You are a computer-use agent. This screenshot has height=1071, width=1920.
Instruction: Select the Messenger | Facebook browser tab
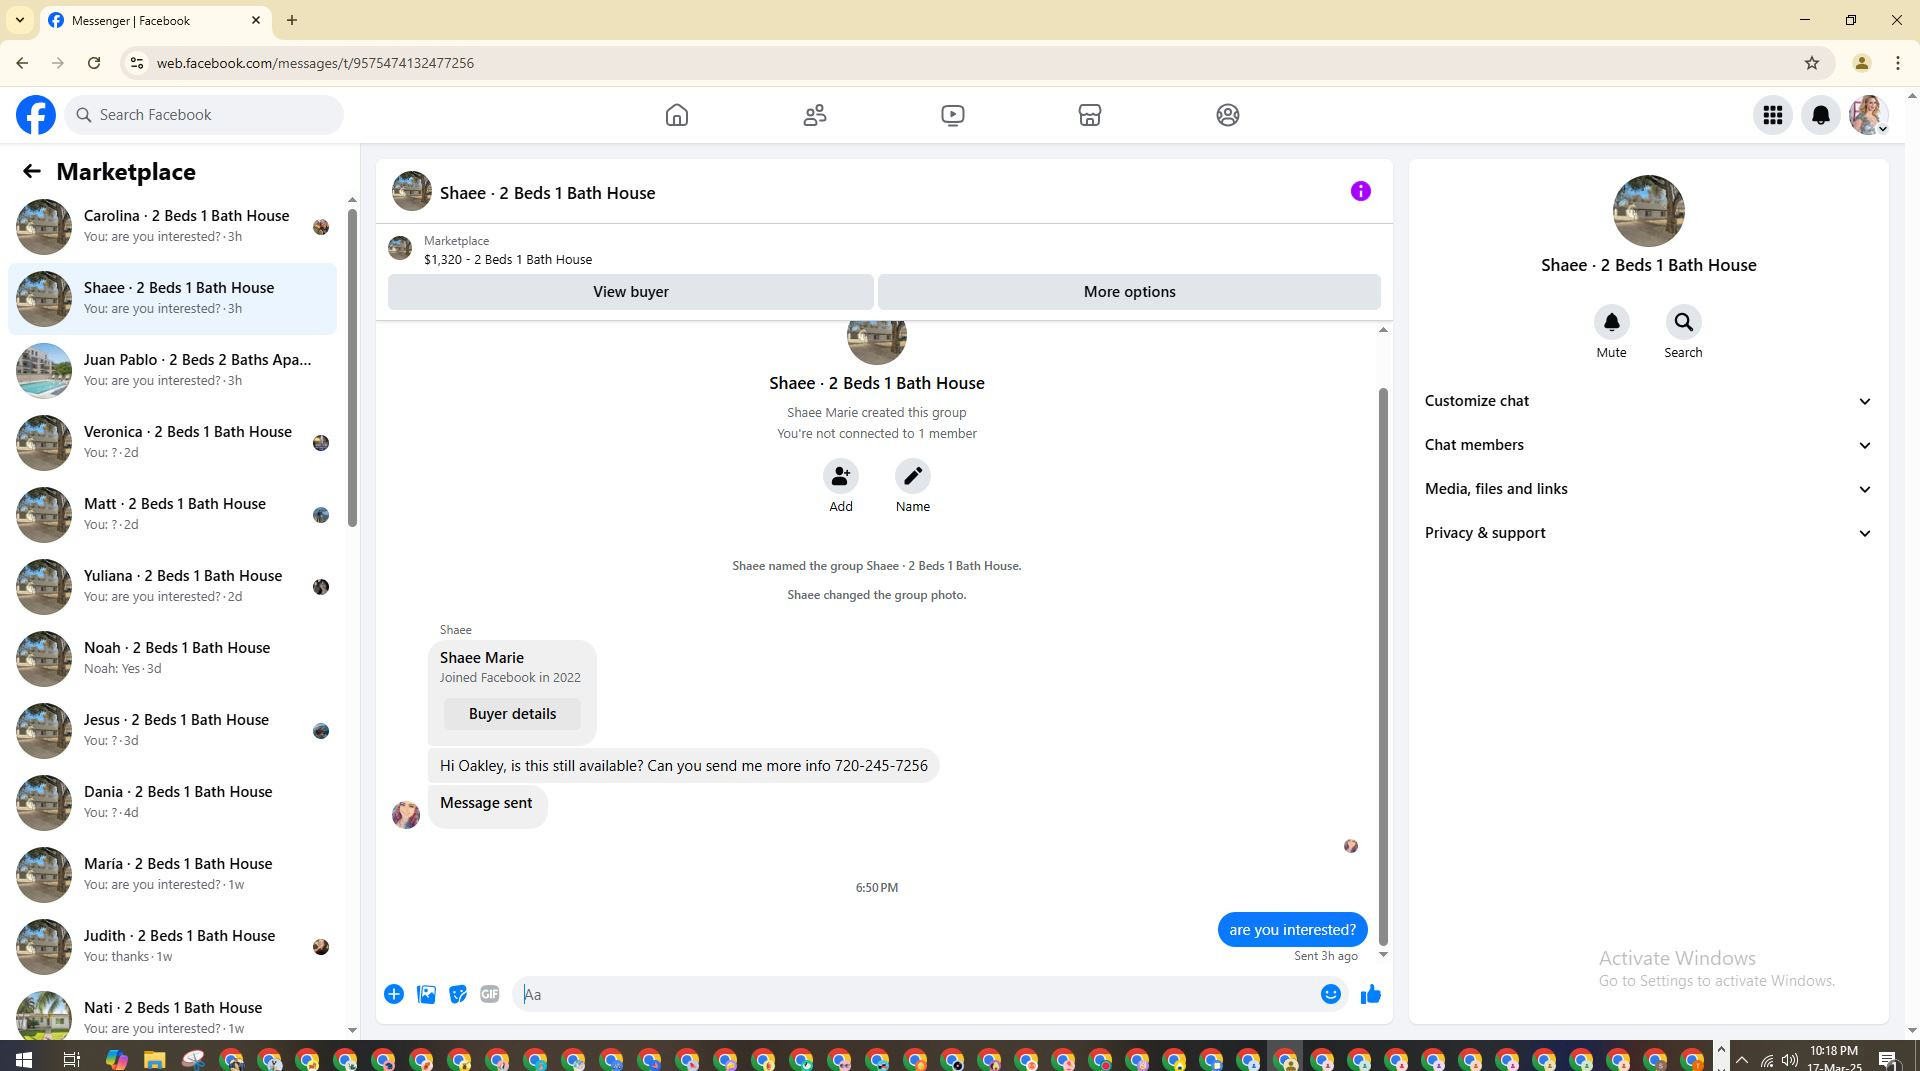pyautogui.click(x=155, y=20)
